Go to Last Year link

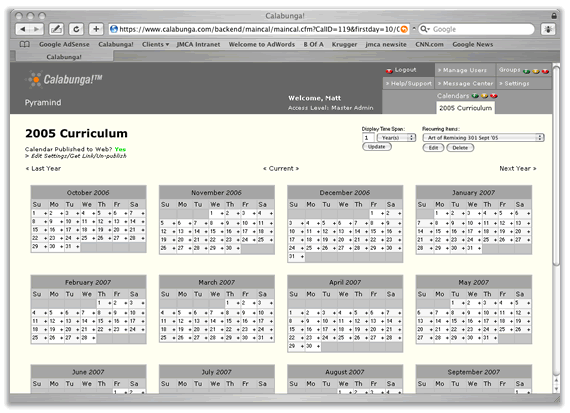[43, 168]
